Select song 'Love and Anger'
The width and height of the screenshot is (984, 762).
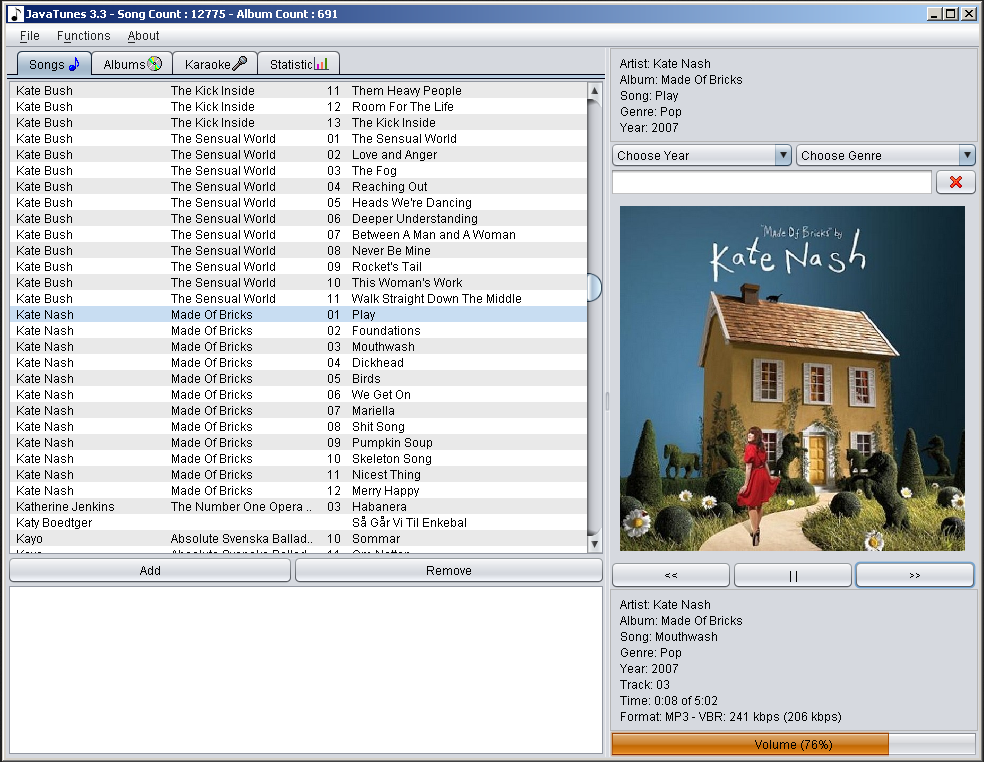coord(299,154)
